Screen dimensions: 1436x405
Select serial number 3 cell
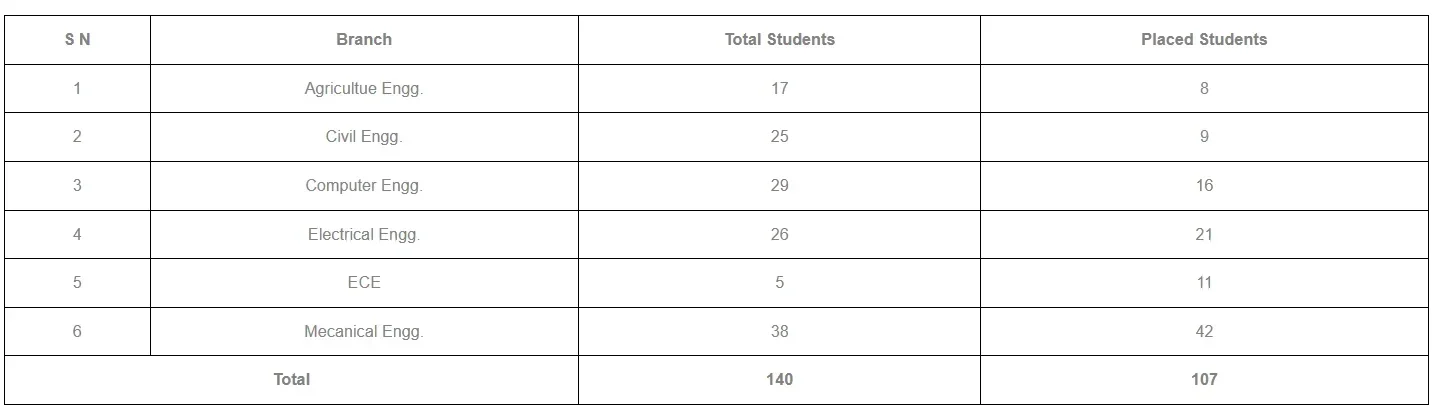click(77, 186)
